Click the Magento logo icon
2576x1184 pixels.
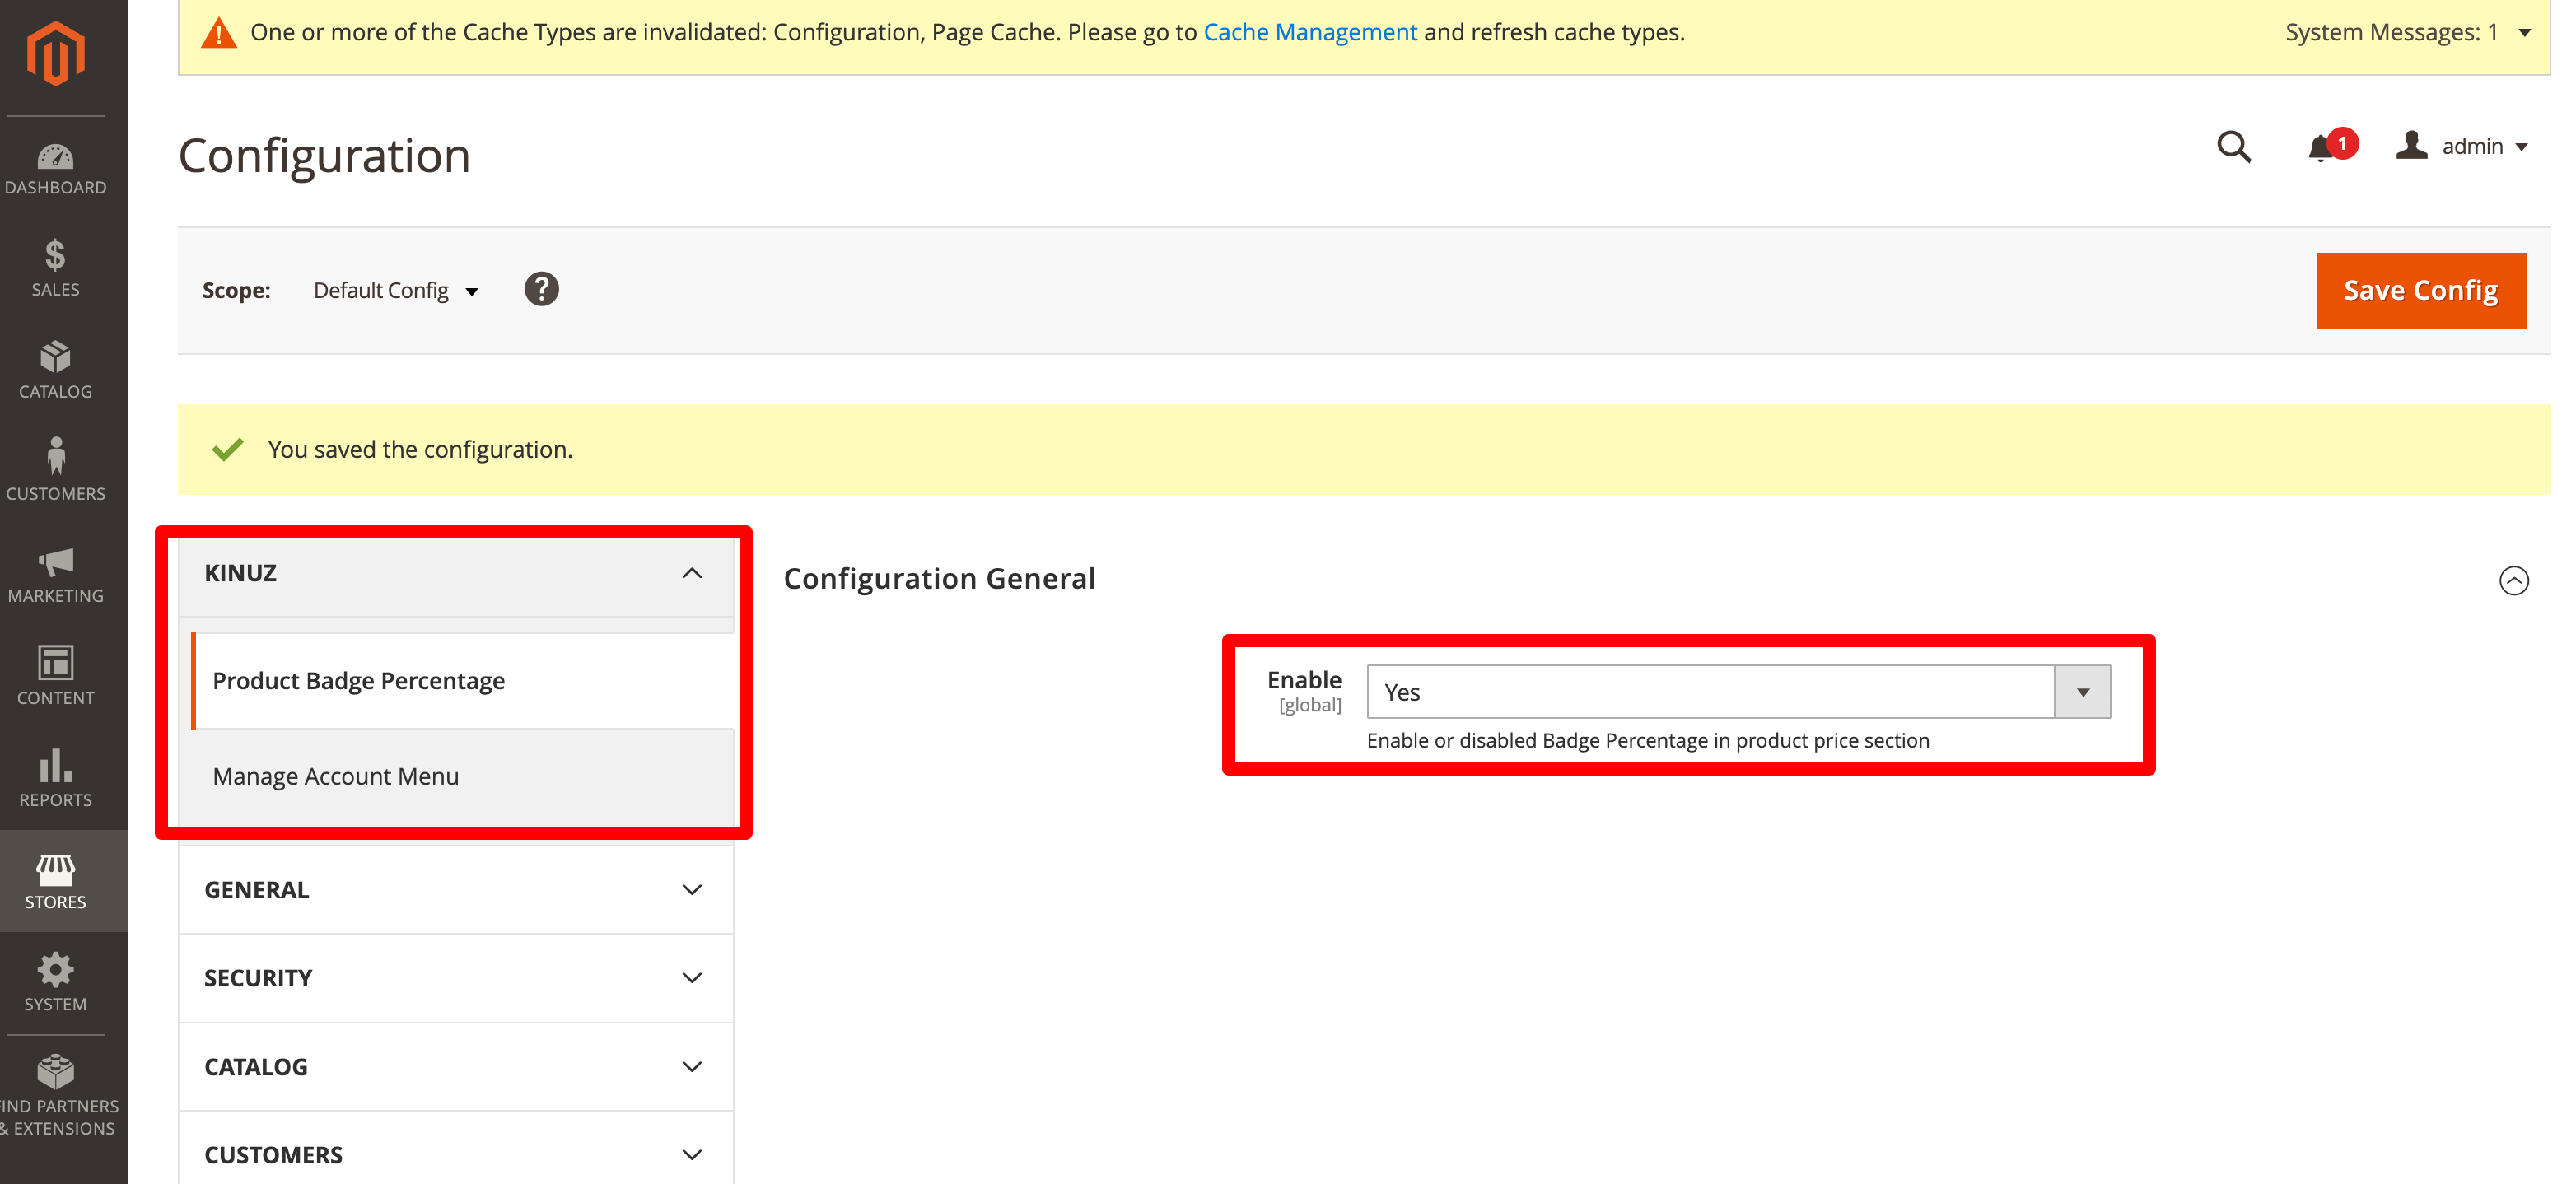click(x=55, y=53)
